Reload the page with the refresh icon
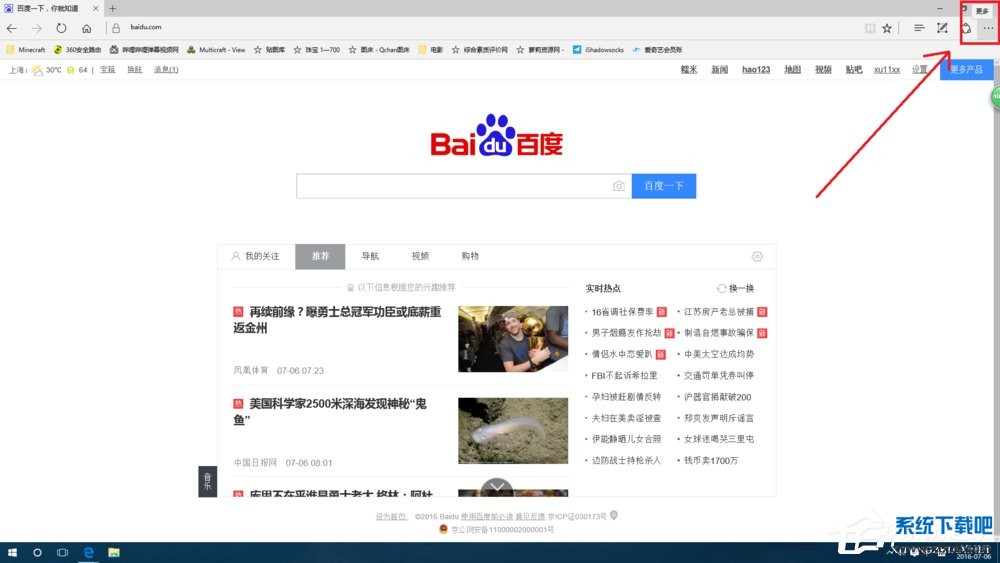Screen dimensions: 1000x563 pos(61,28)
